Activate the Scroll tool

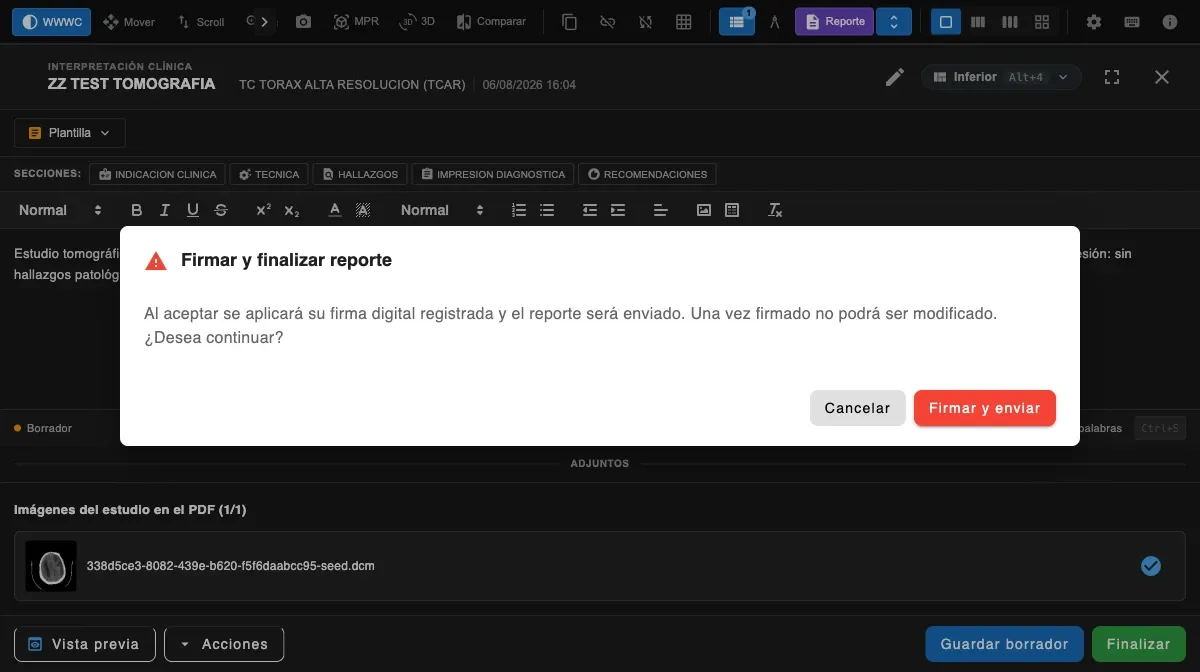[201, 21]
